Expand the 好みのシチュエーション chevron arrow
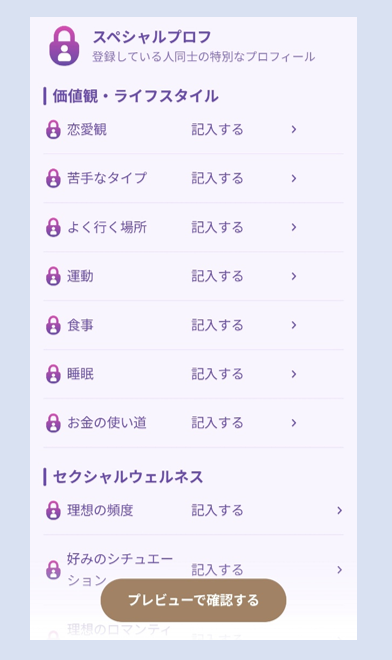 tap(339, 570)
